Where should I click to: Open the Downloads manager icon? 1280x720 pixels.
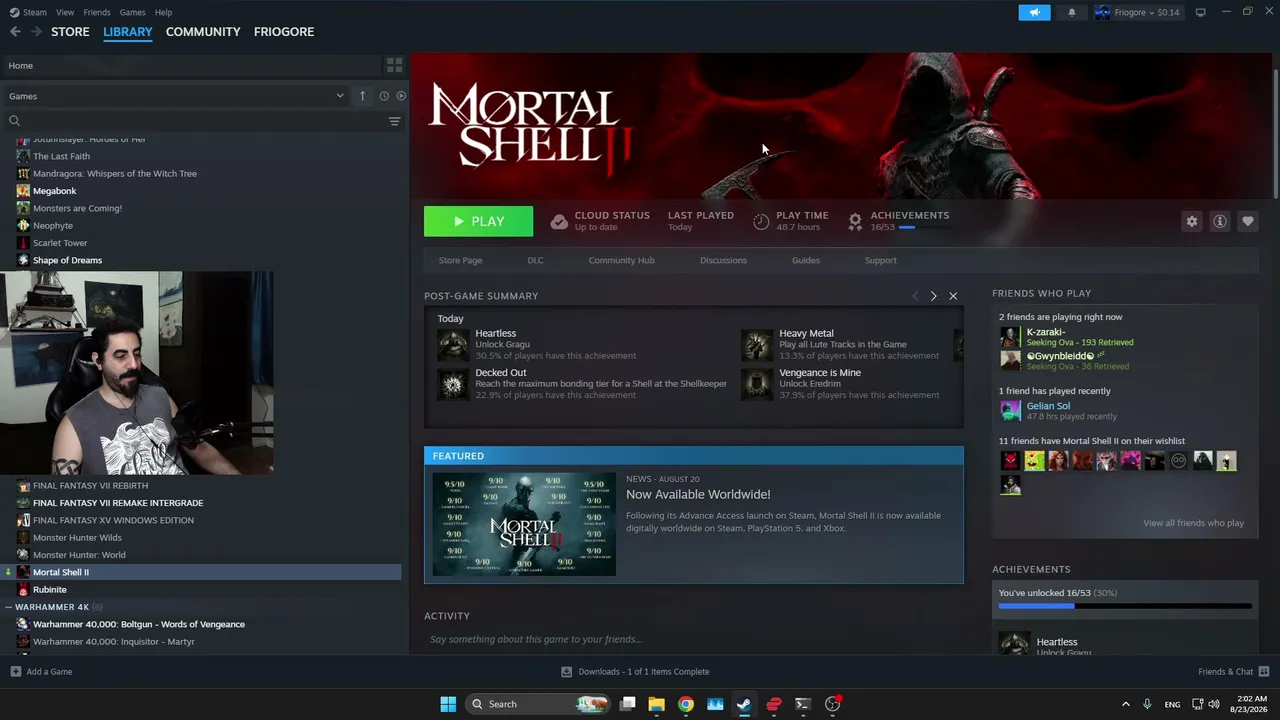click(x=567, y=671)
